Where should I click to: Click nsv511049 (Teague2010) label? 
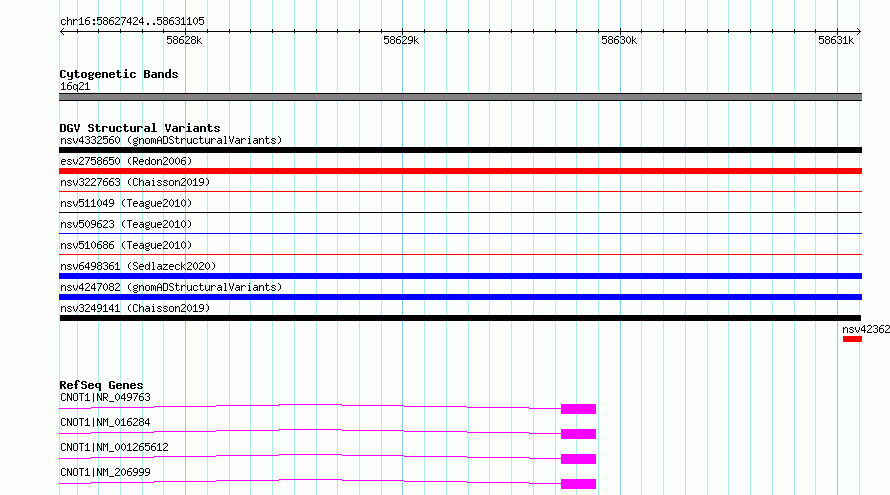(126, 203)
